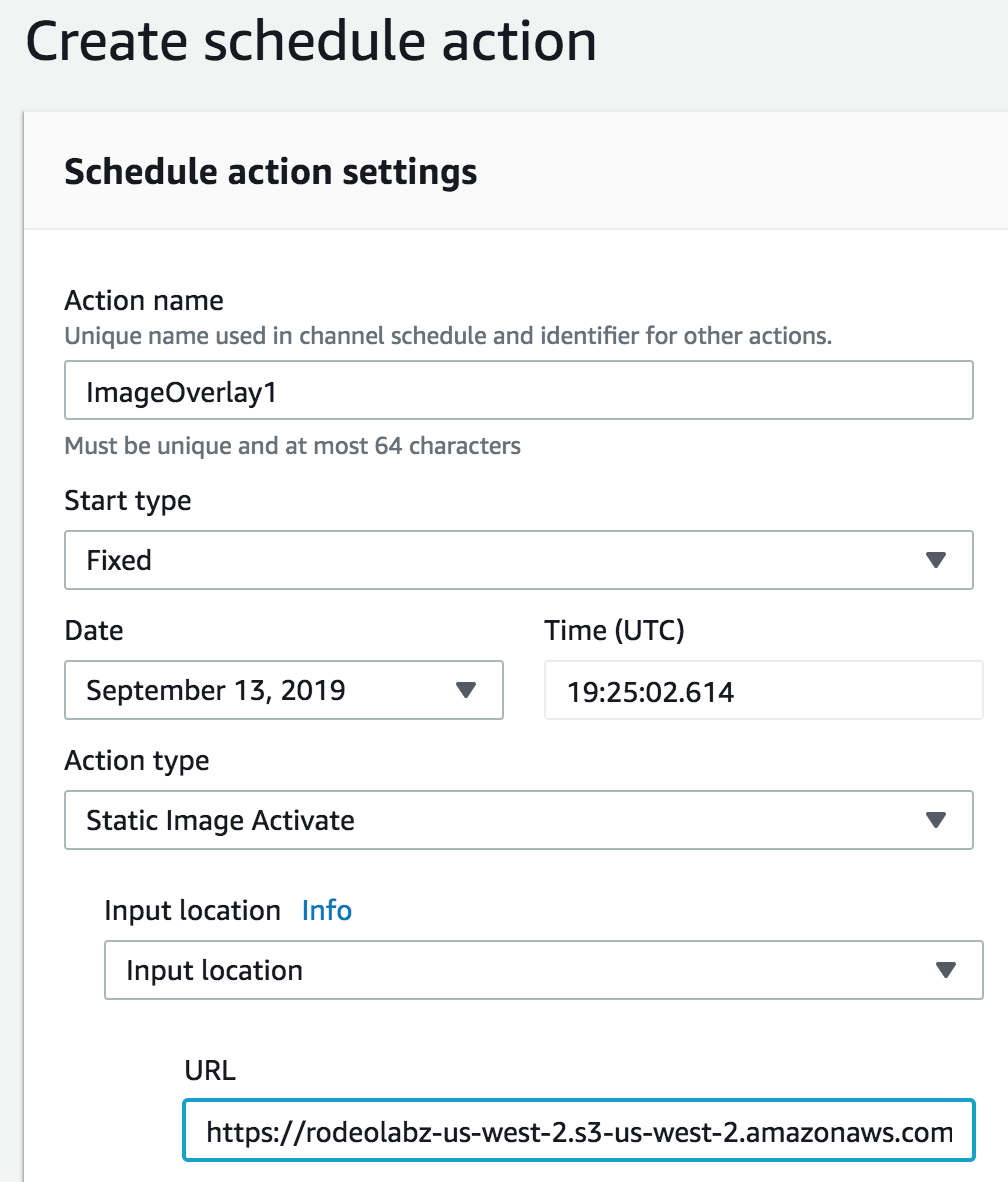Image resolution: width=1008 pixels, height=1182 pixels.
Task: Expand the Static Image Activate dropdown
Action: point(519,820)
